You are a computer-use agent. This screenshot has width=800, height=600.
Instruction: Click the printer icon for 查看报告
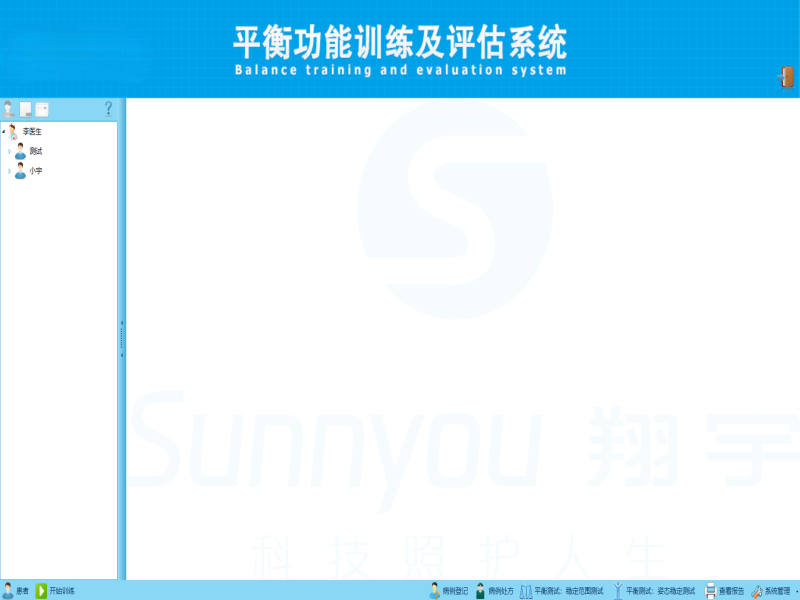click(x=710, y=591)
